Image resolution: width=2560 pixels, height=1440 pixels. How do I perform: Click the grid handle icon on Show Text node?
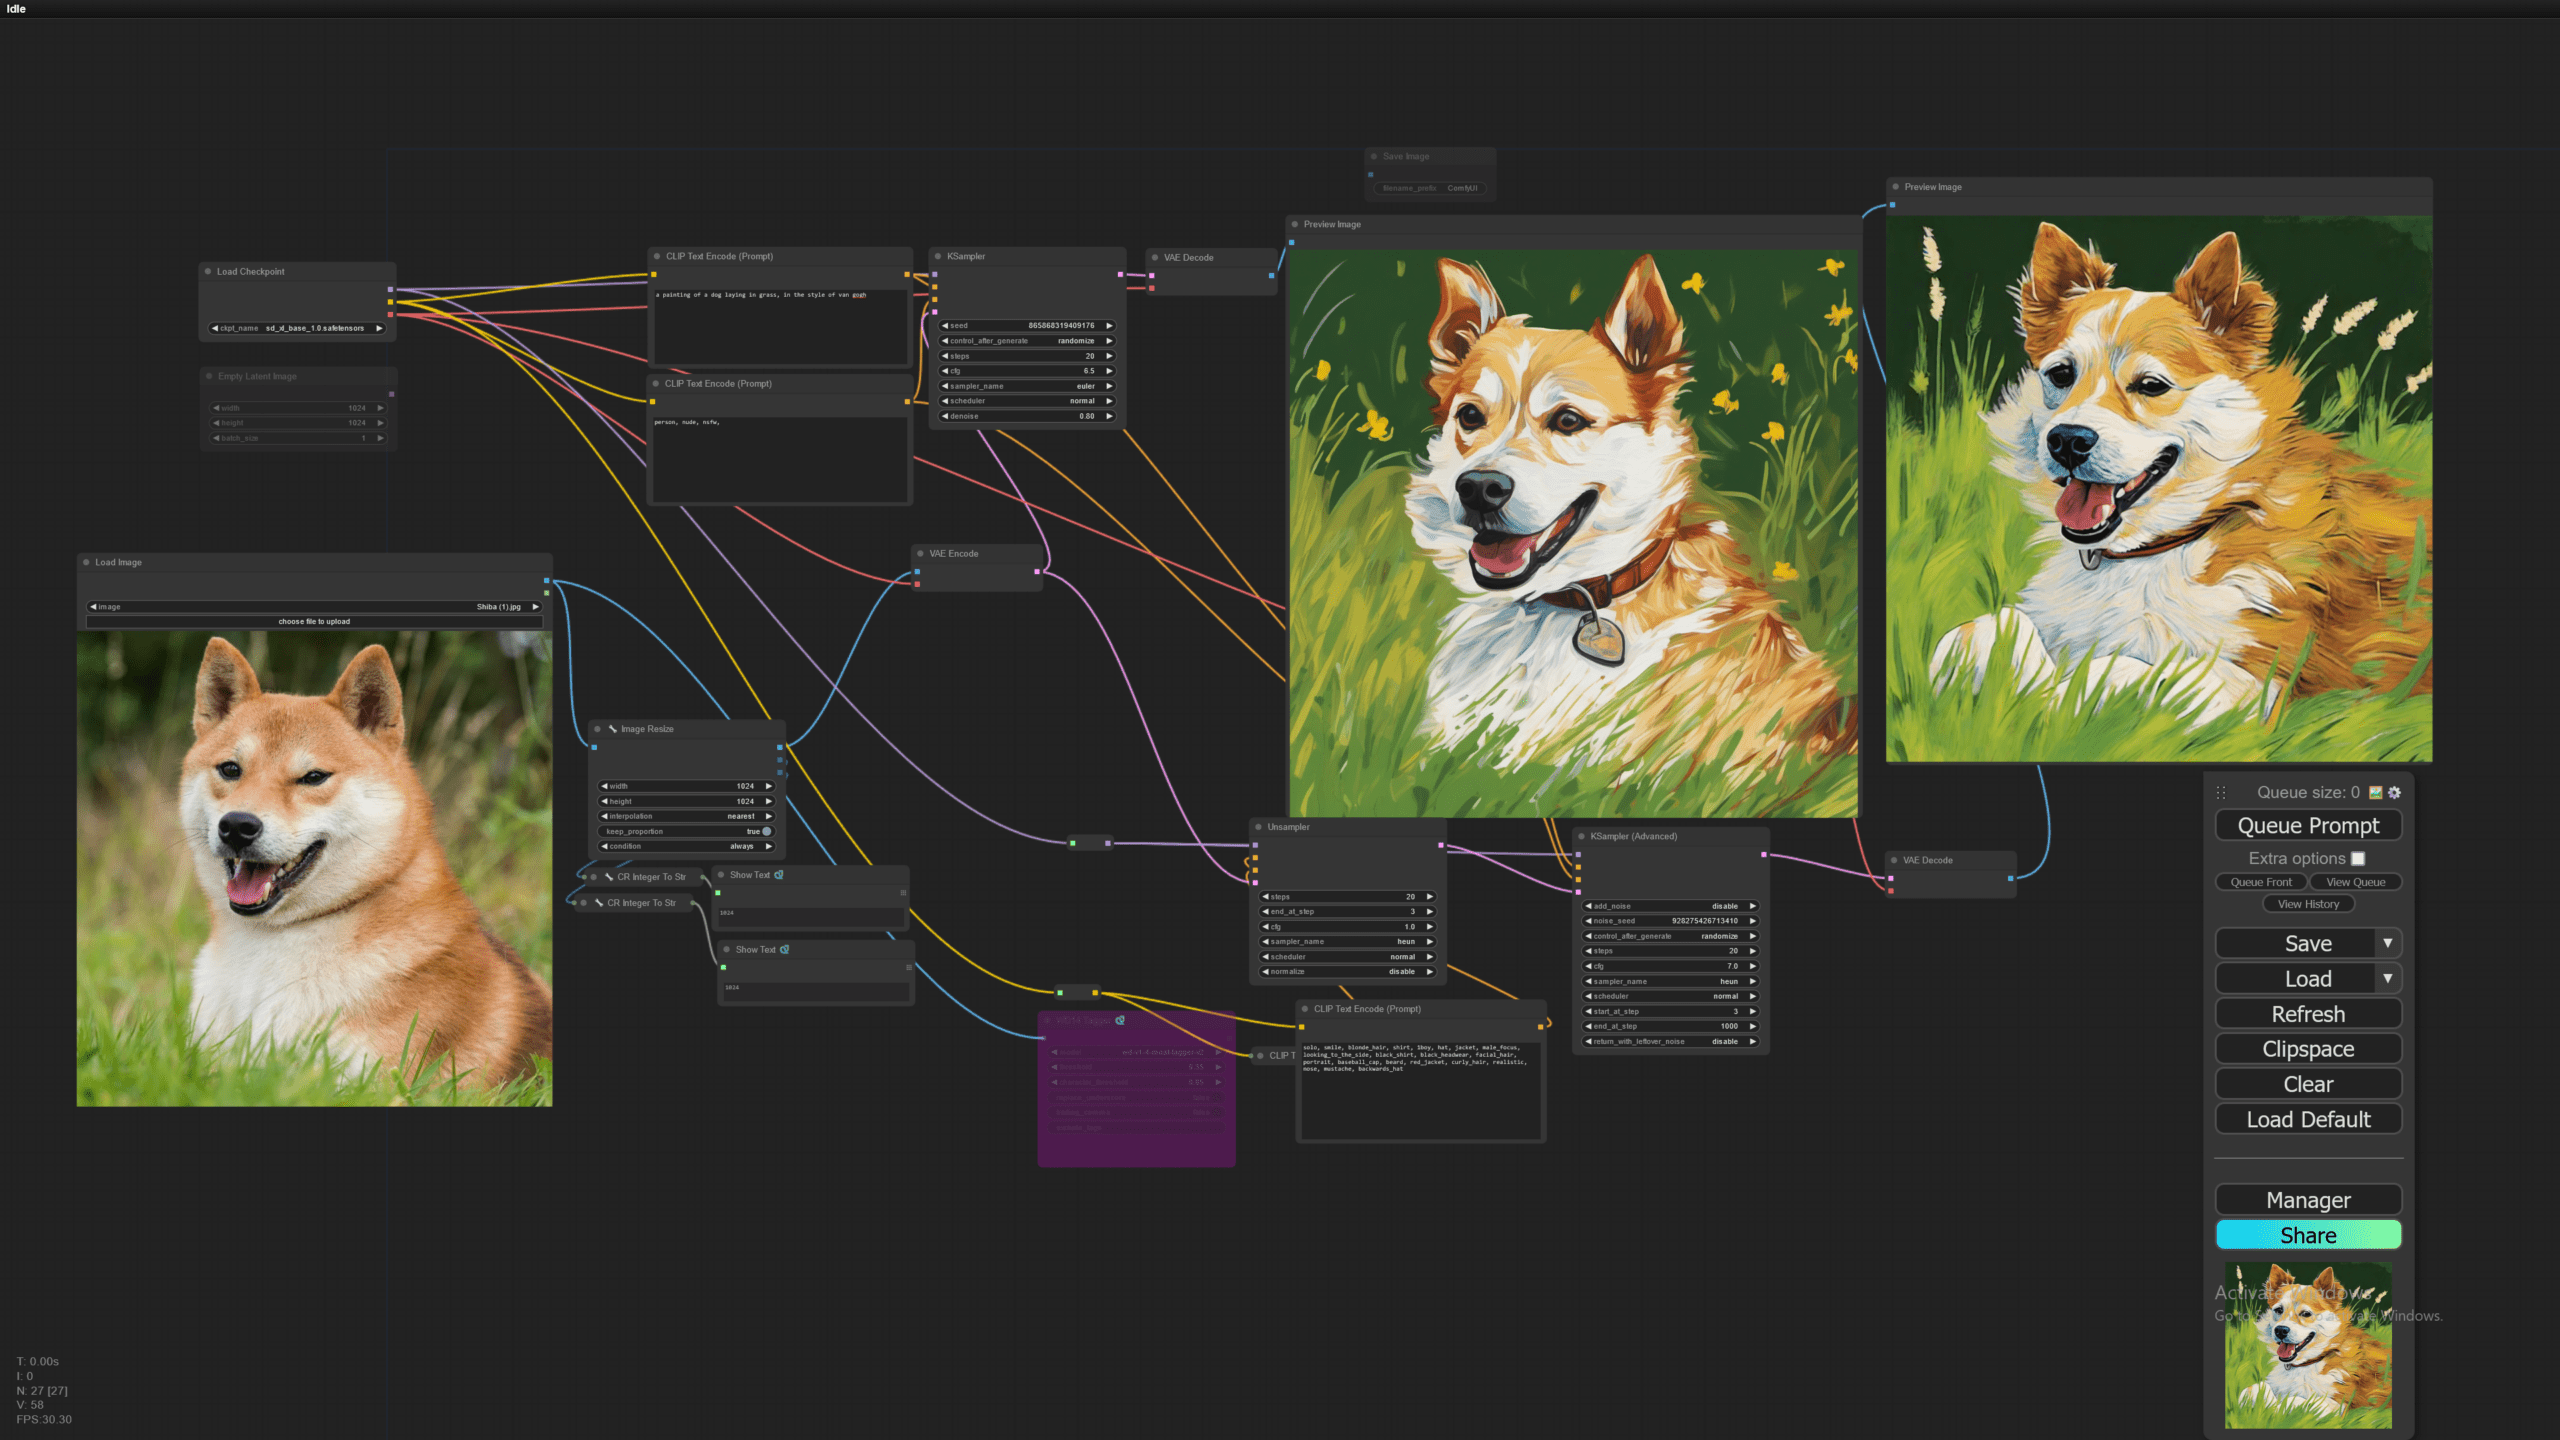(x=903, y=892)
